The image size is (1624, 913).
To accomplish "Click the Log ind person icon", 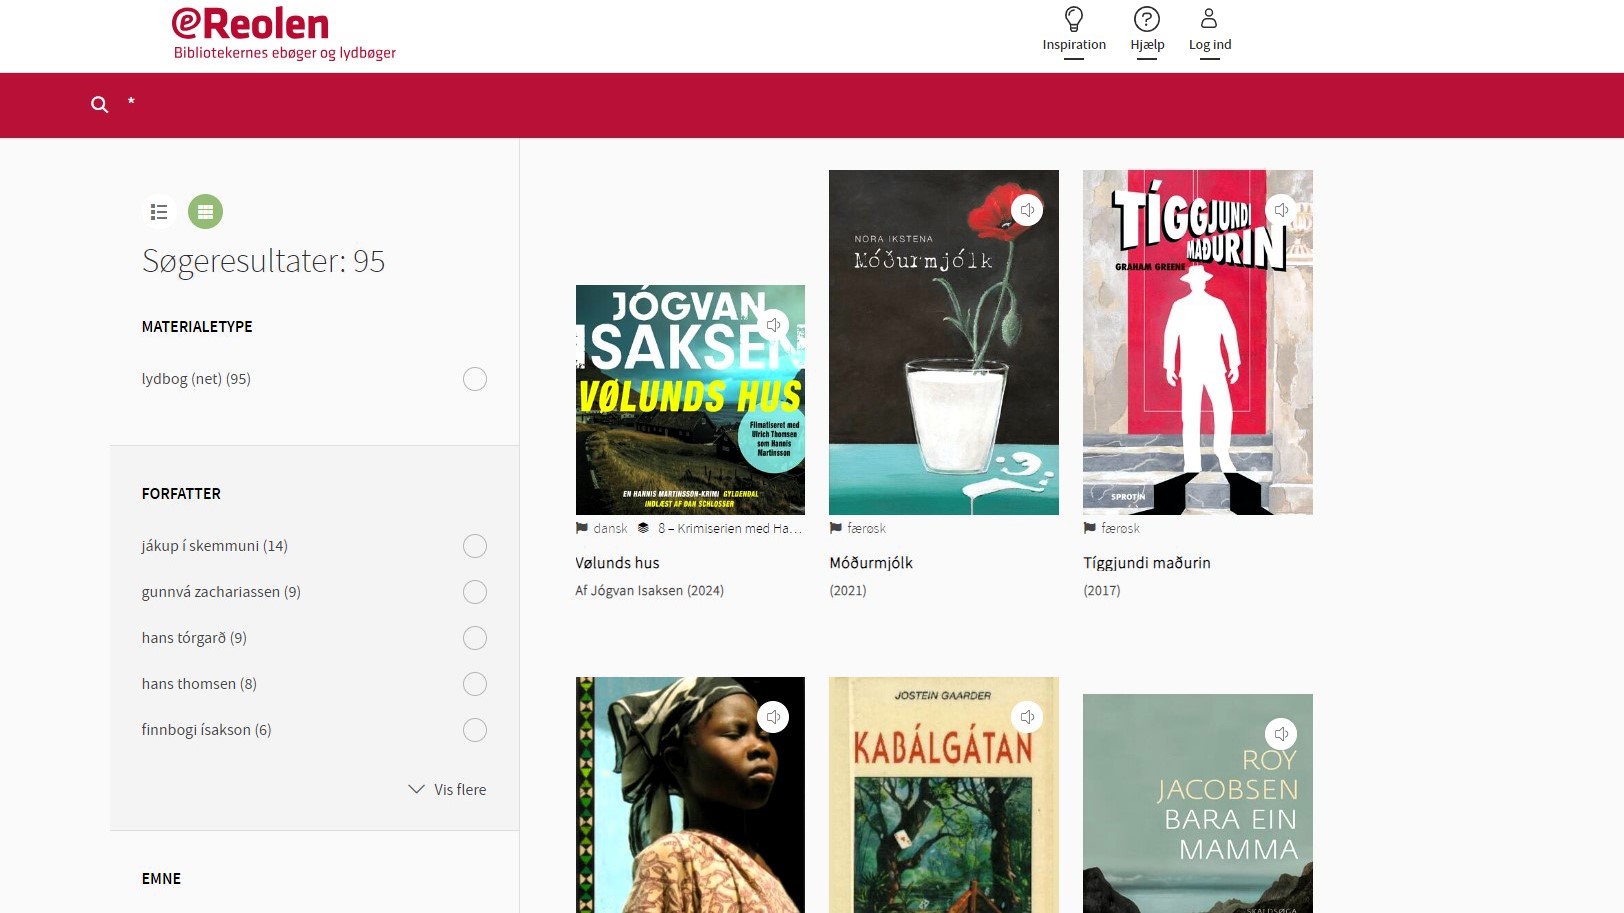I will coord(1209,19).
